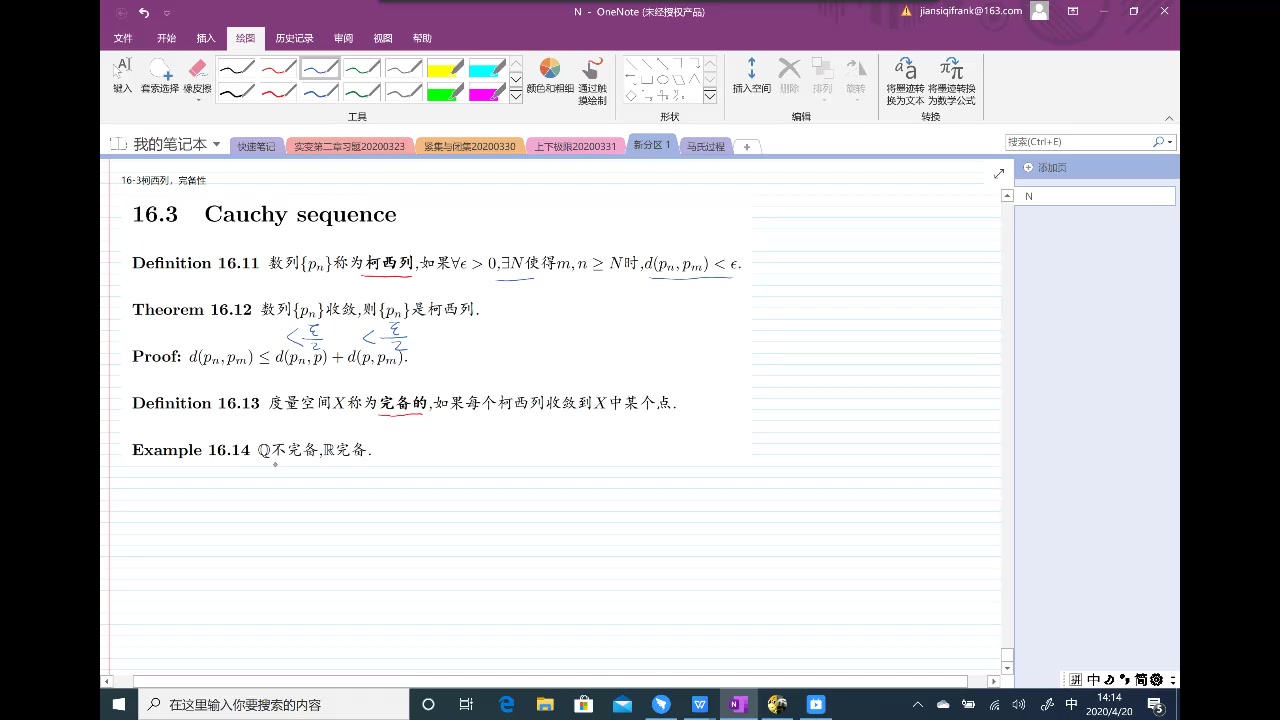The height and width of the screenshot is (720, 1280).
Task: Create a new section with the plus tab
Action: click(x=746, y=146)
